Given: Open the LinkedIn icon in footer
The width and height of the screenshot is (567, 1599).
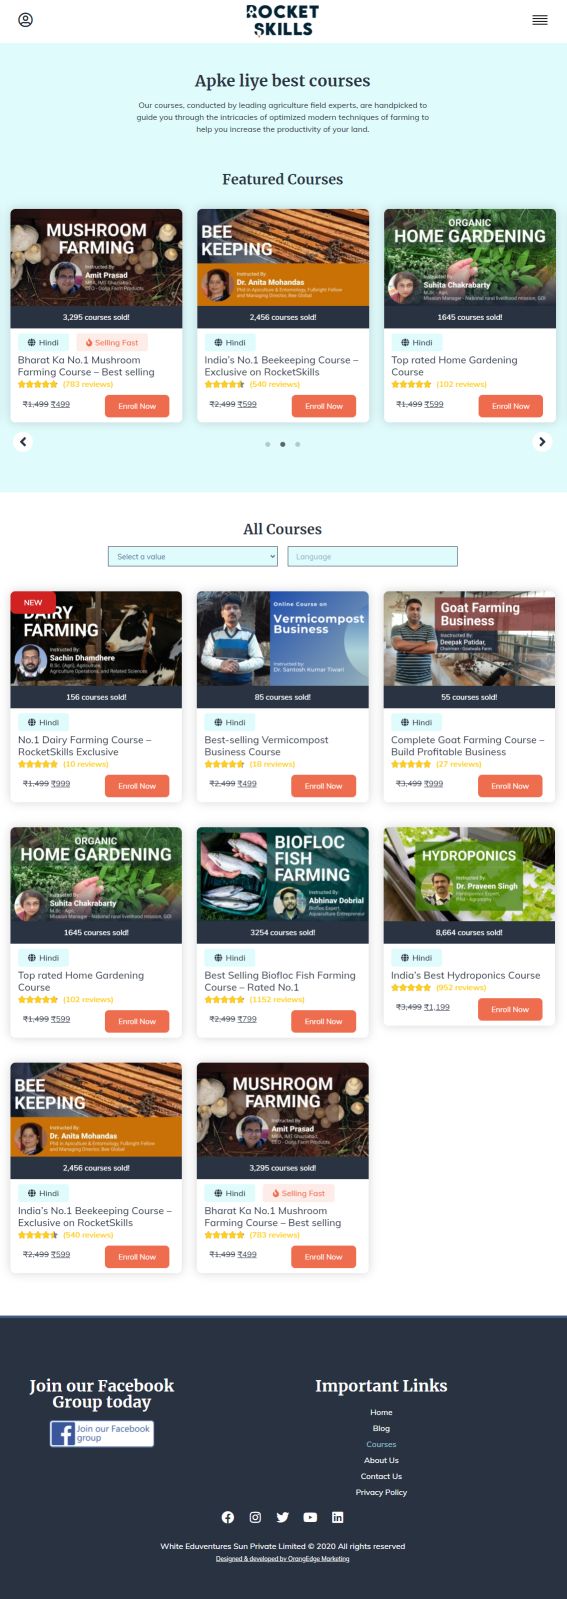Looking at the screenshot, I should (x=337, y=1517).
